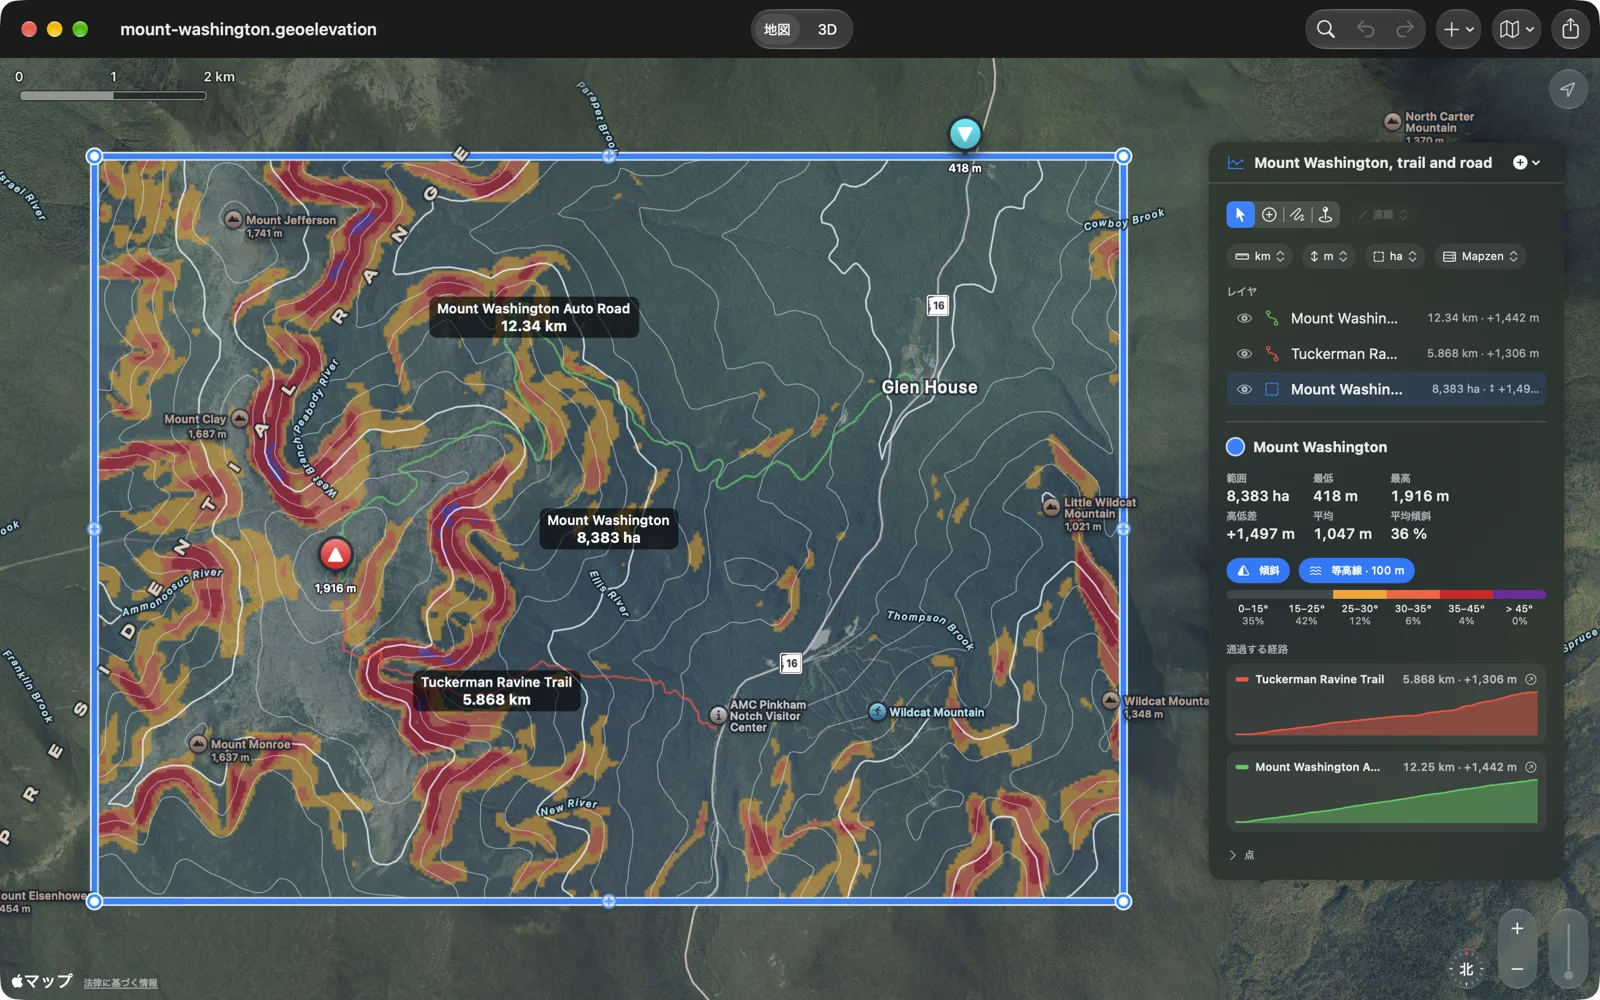Choose the add-point circle plus tool

(1269, 214)
